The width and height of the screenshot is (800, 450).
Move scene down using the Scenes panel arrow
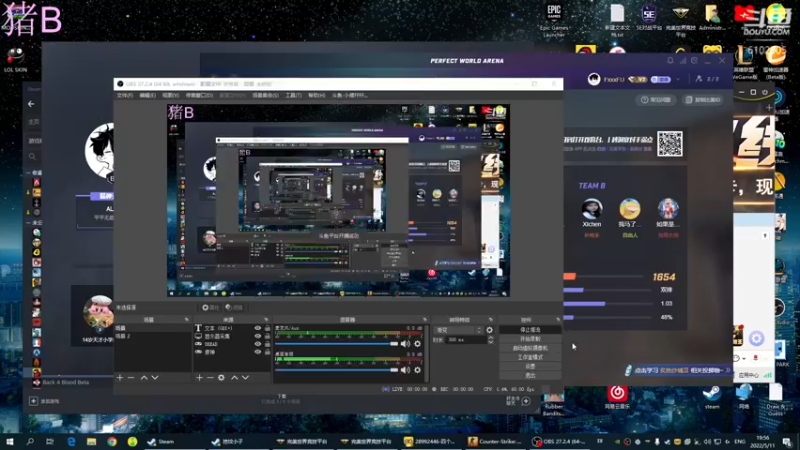[155, 378]
